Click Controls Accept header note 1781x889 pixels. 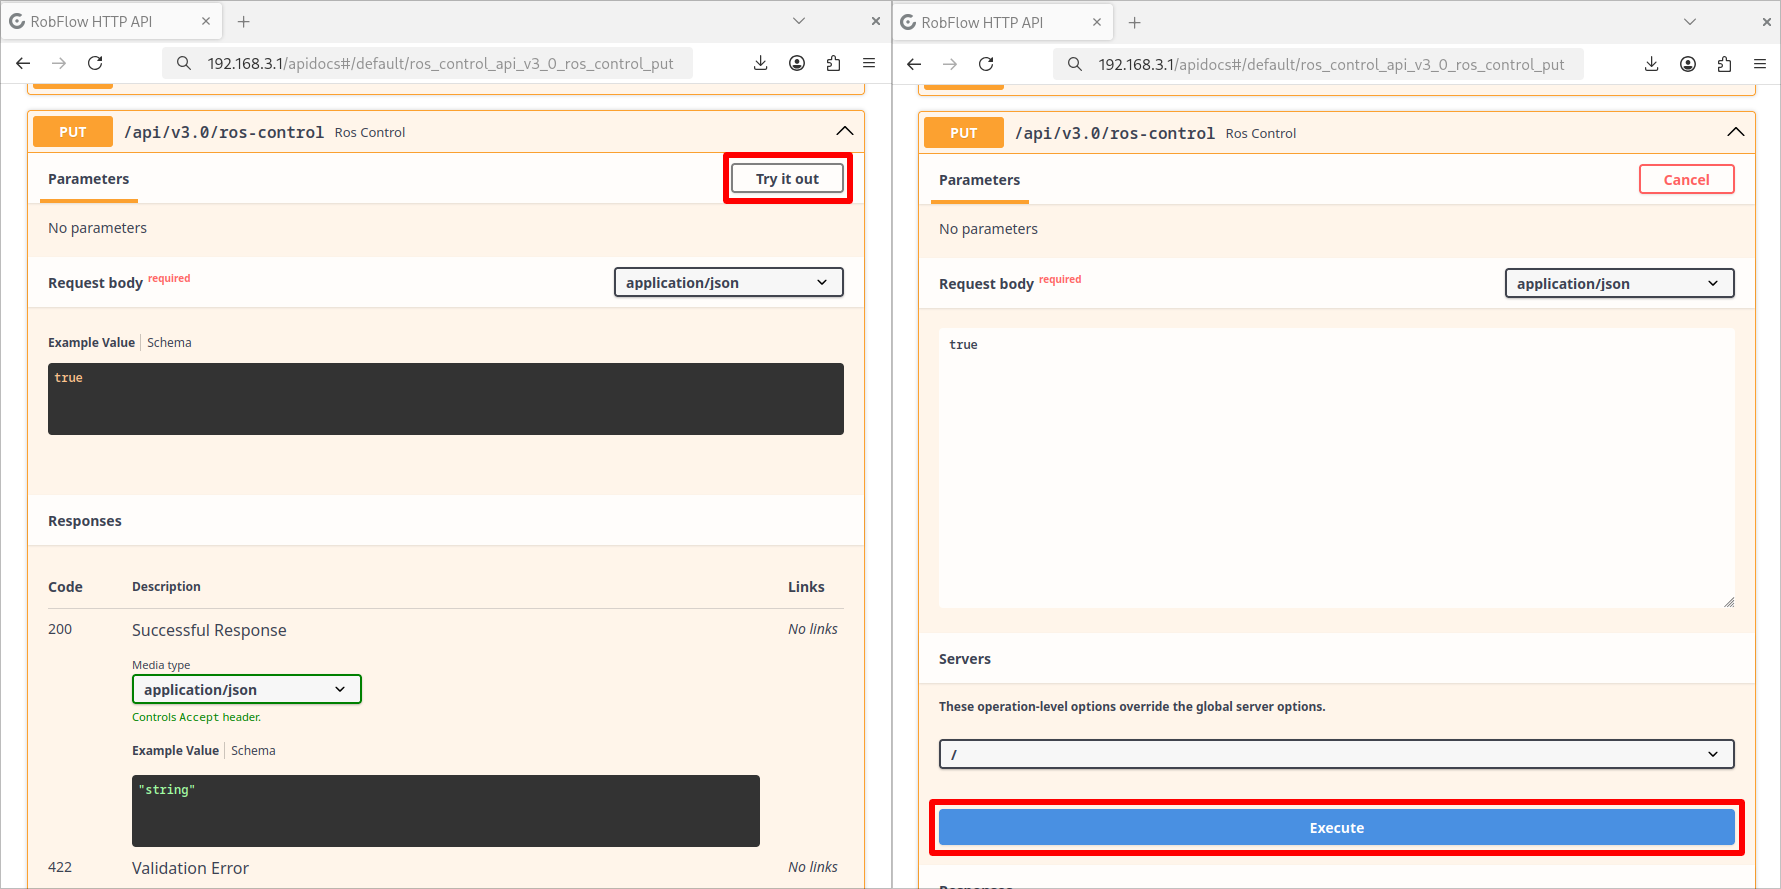196,717
